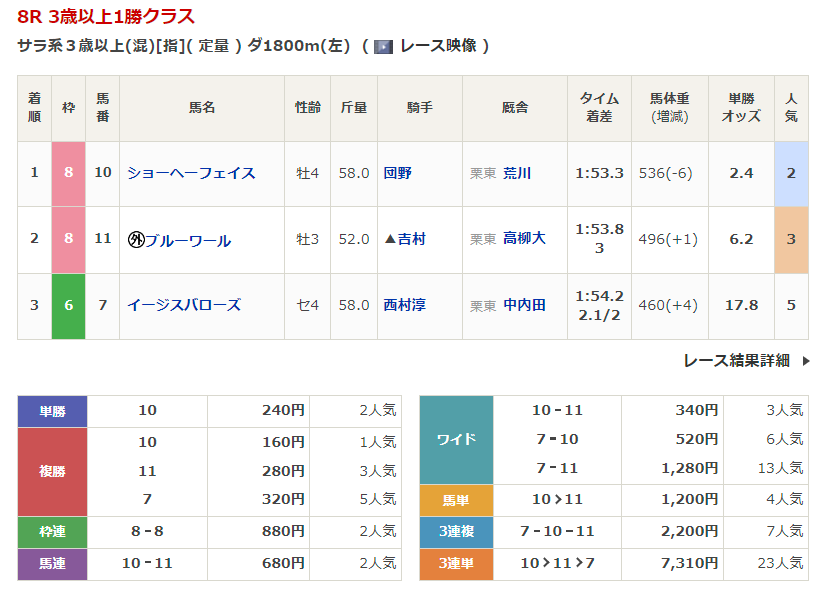This screenshot has height=589, width=825.
Task: Expand レース結果詳細 arrow
Action: (x=805, y=361)
